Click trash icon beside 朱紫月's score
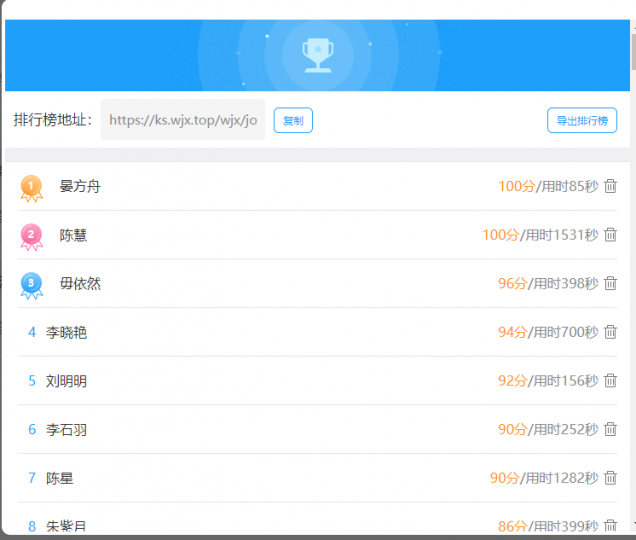The width and height of the screenshot is (636, 540). point(610,526)
